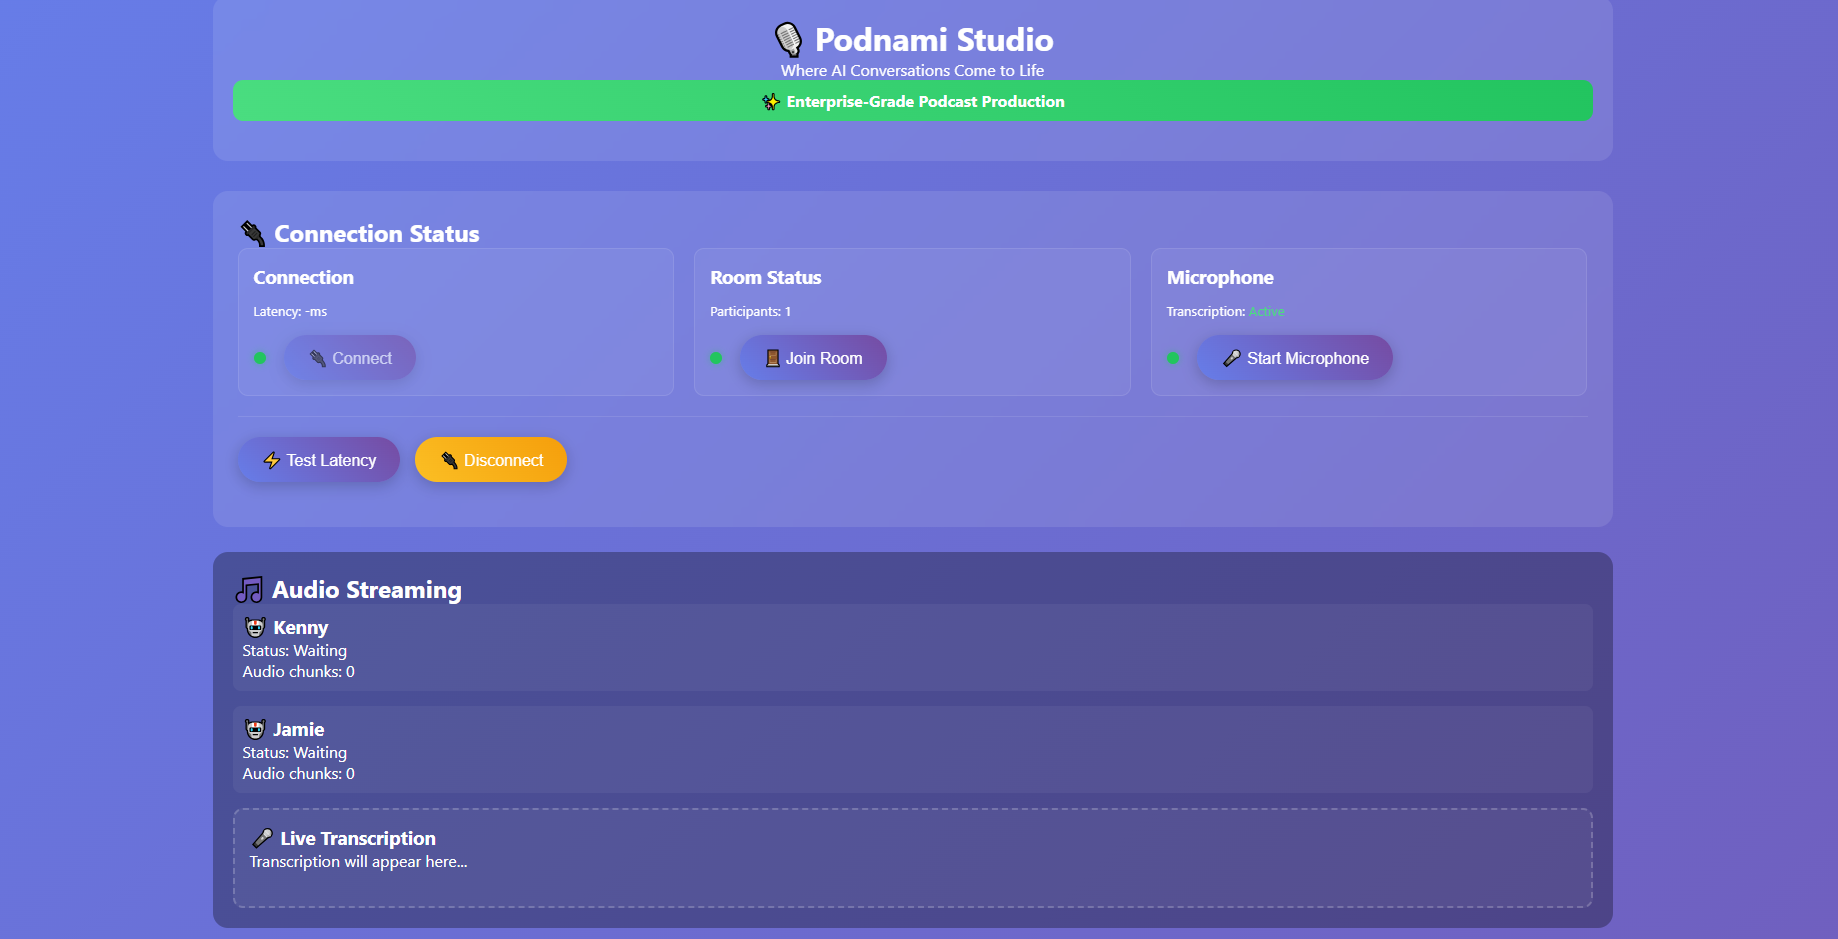1838x939 pixels.
Task: Click the microphone icon beside Live Transcription
Action: click(x=264, y=838)
